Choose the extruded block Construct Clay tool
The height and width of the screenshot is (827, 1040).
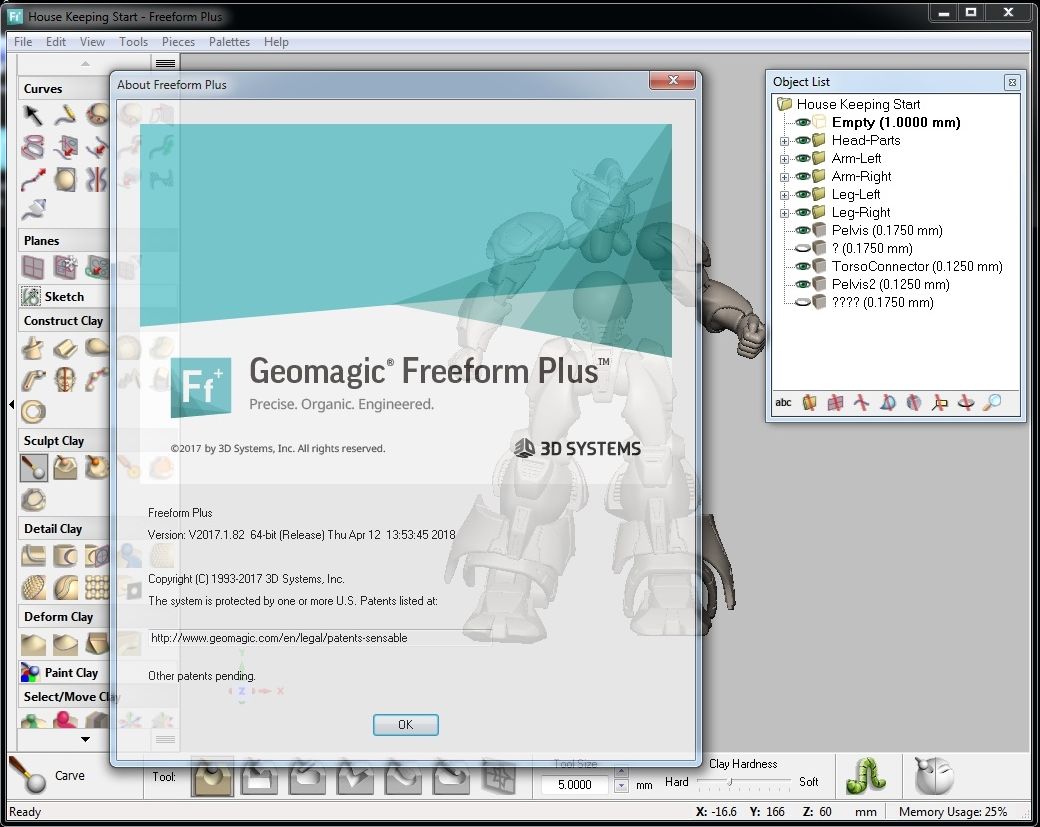(65, 348)
